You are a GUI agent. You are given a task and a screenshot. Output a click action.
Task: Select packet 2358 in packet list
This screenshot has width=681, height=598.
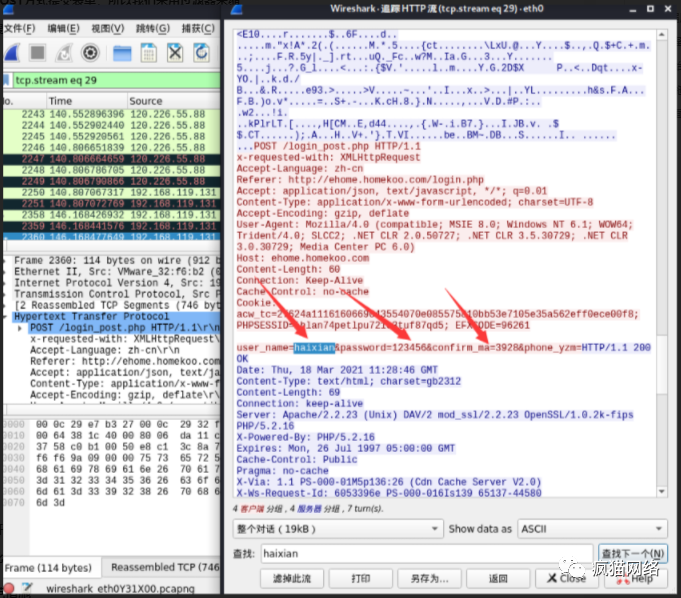tap(112, 215)
